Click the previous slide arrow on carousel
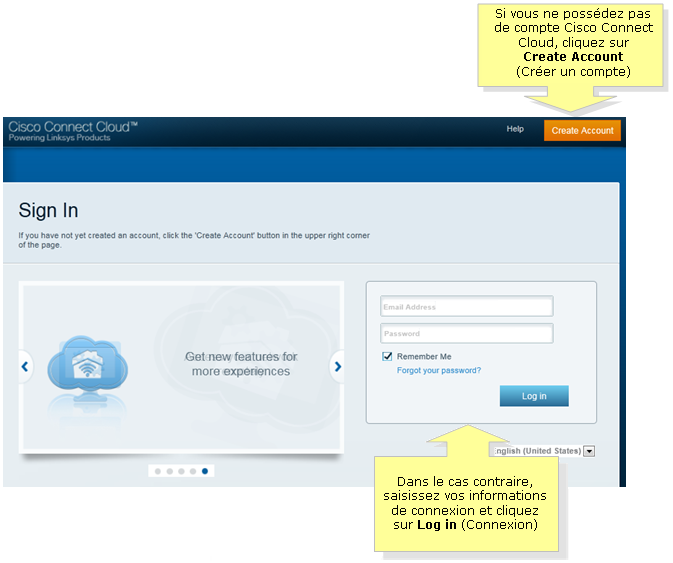673x563 pixels. click(25, 367)
